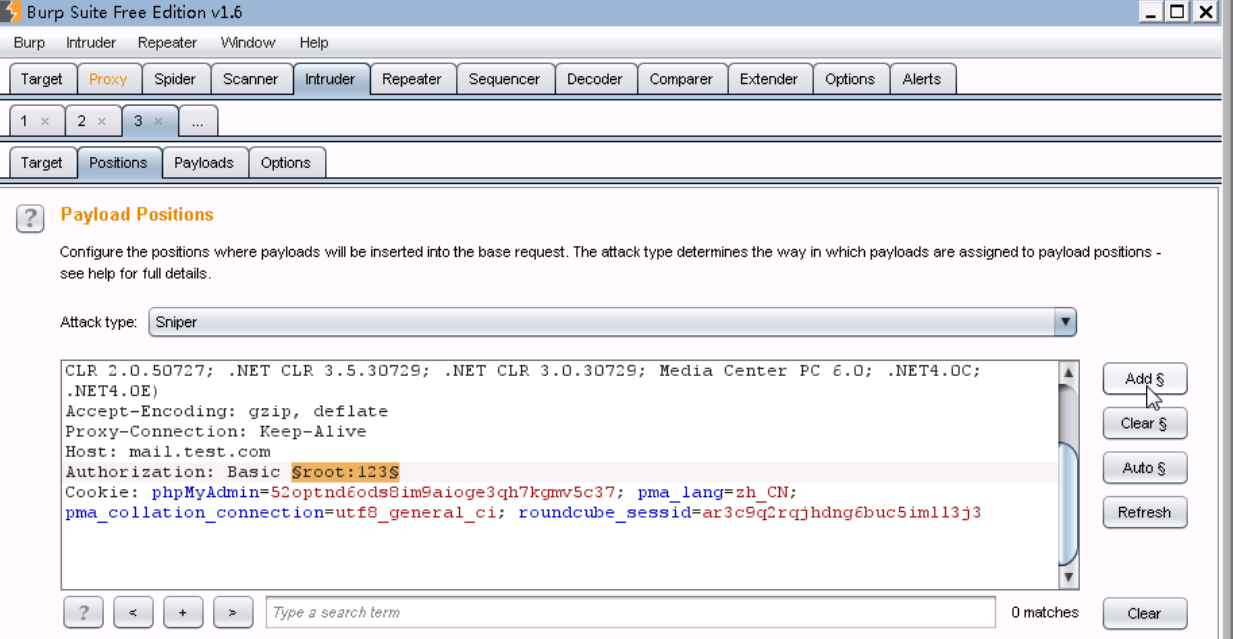Viewport: 1233px width, 639px height.
Task: Click the request editor scrollbar thumb
Action: pyautogui.click(x=1069, y=503)
